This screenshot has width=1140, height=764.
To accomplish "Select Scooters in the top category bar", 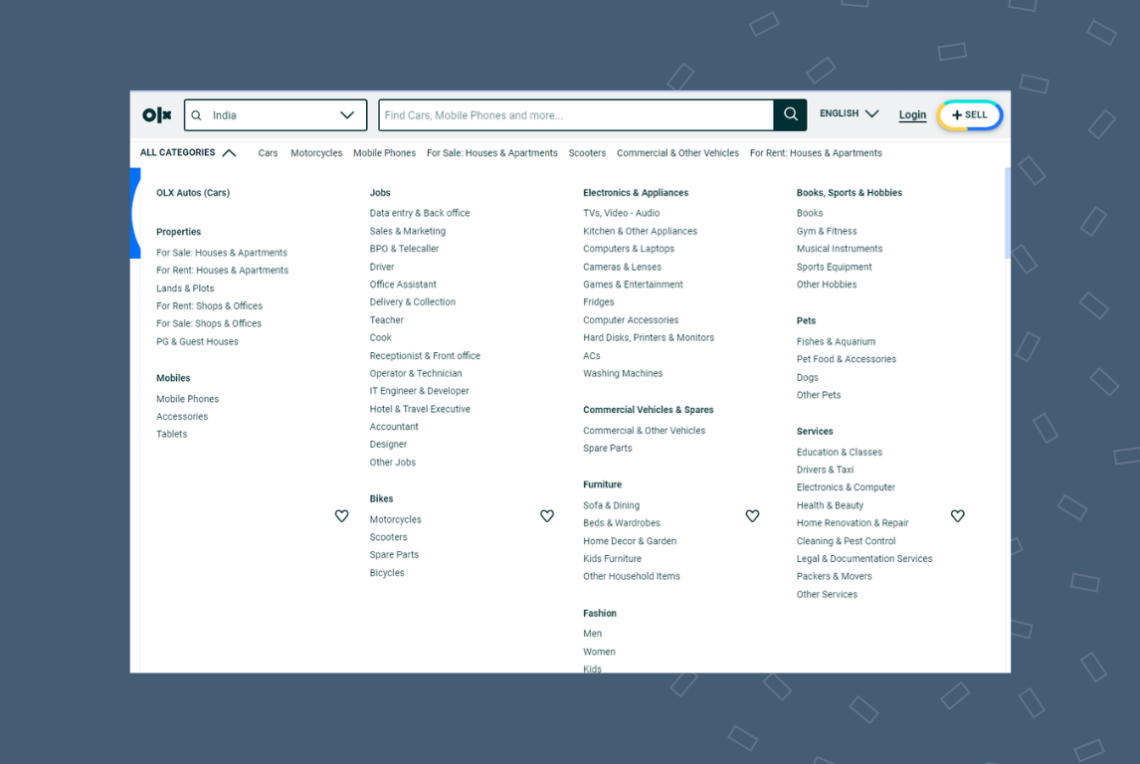I will point(587,153).
